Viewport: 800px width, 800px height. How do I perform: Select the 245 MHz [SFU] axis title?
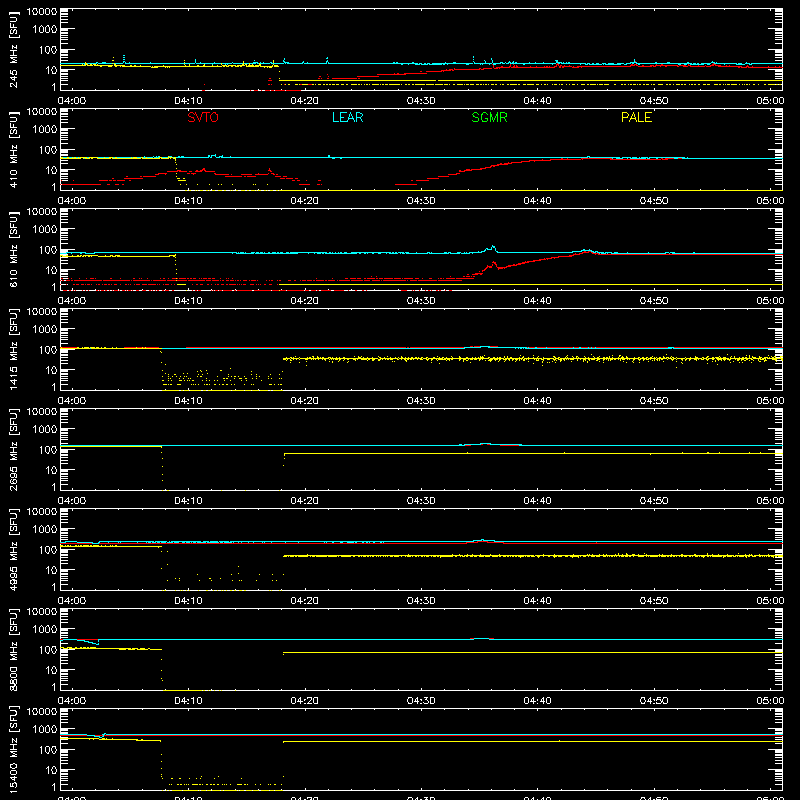[x=14, y=50]
